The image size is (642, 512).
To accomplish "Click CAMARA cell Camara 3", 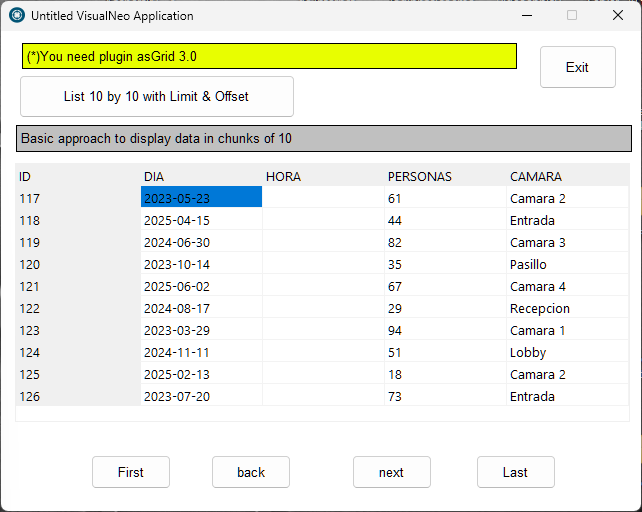I will 567,242.
